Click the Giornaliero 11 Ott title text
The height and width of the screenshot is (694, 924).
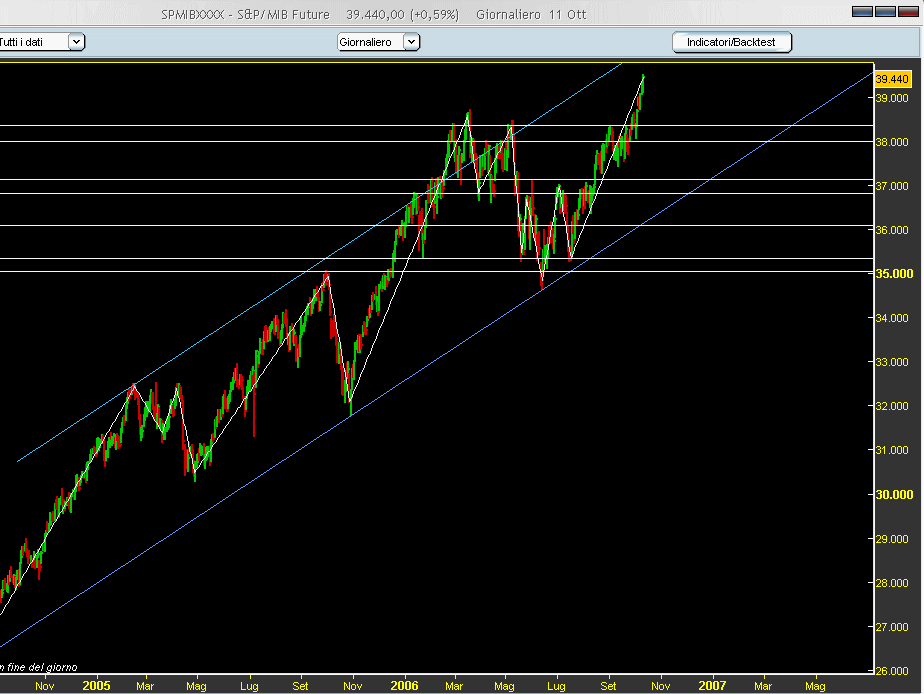coord(531,15)
